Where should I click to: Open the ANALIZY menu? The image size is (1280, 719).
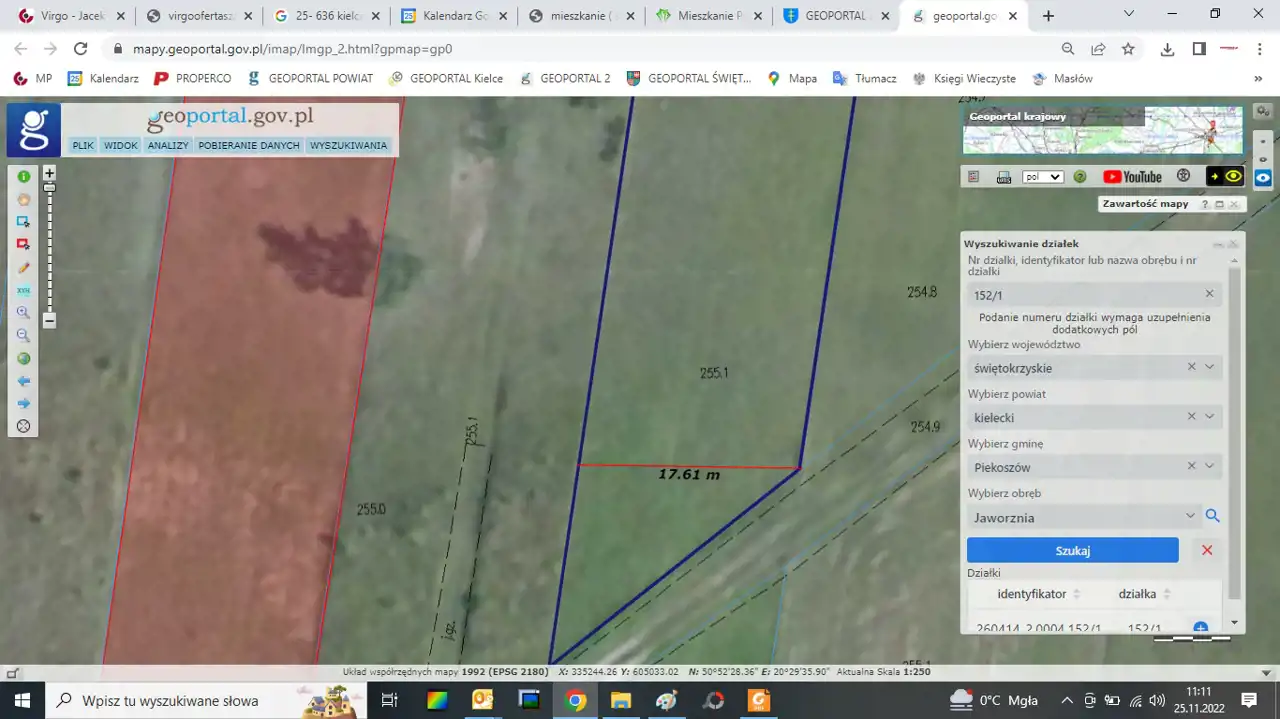point(168,145)
